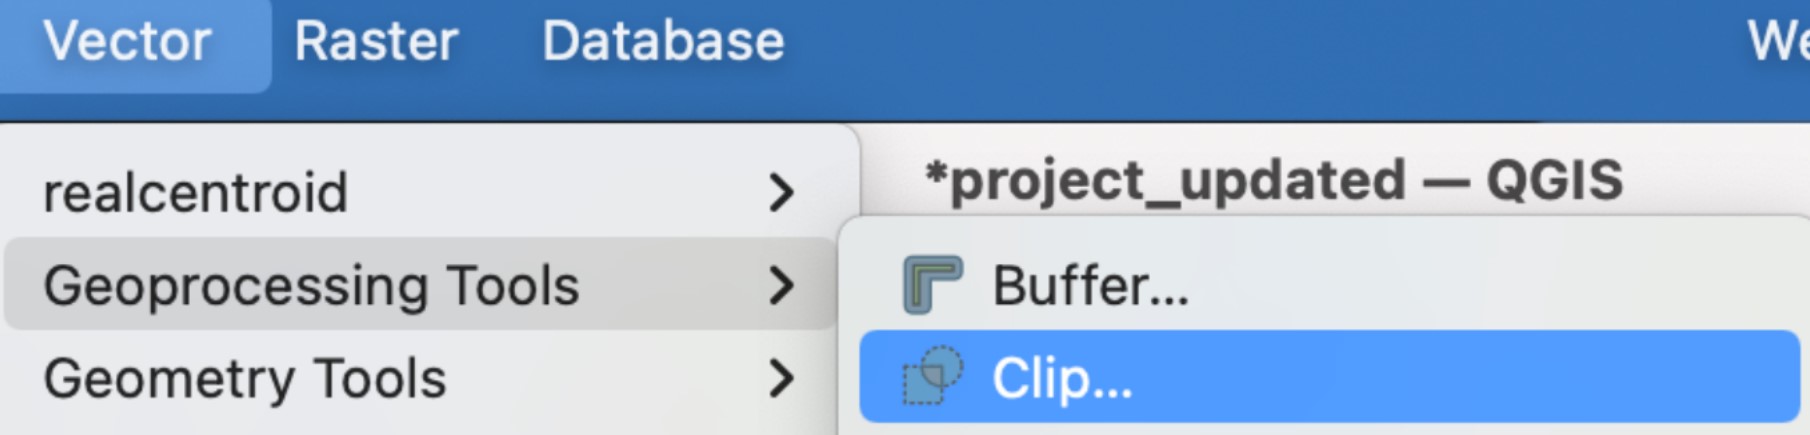The height and width of the screenshot is (435, 1810).
Task: Expand the realcentroid submenu arrow
Action: 781,192
